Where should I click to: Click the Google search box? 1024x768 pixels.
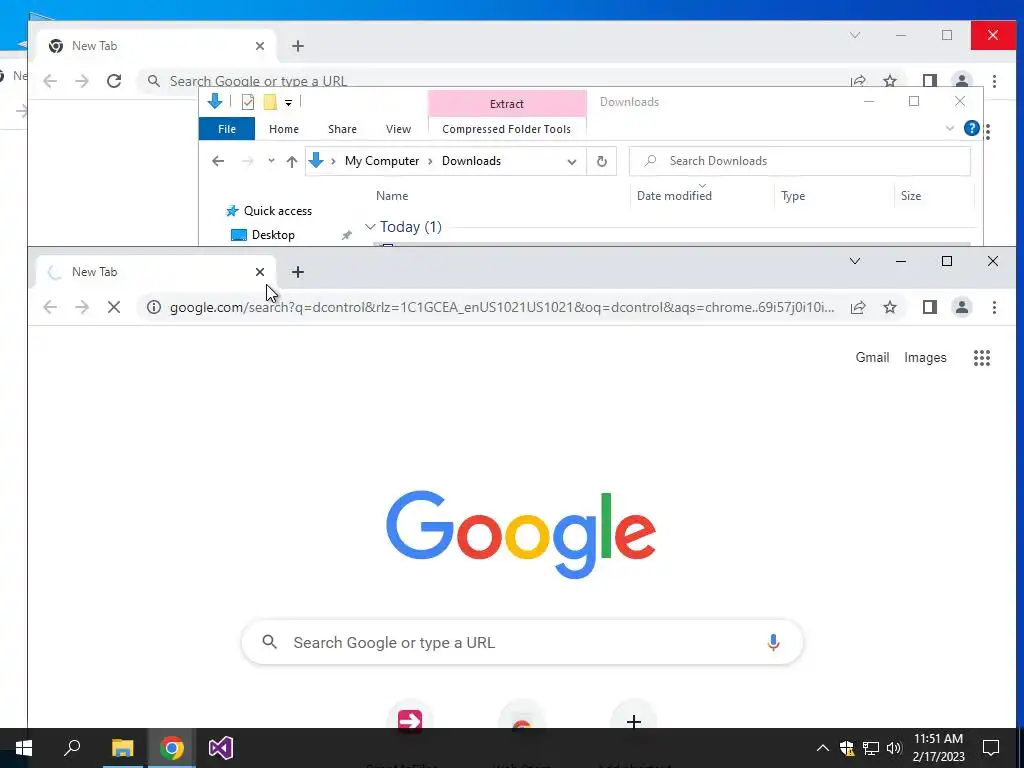pos(522,643)
